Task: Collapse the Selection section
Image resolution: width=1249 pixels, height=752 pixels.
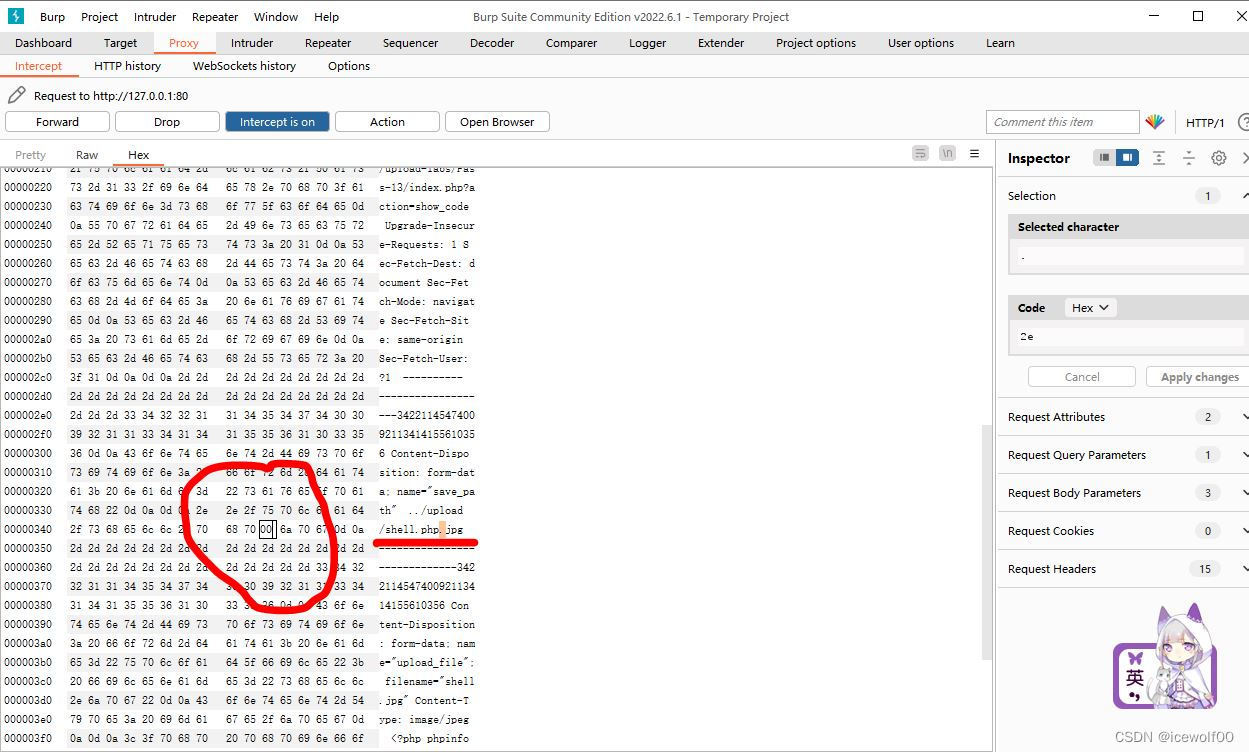Action: click(x=1245, y=196)
